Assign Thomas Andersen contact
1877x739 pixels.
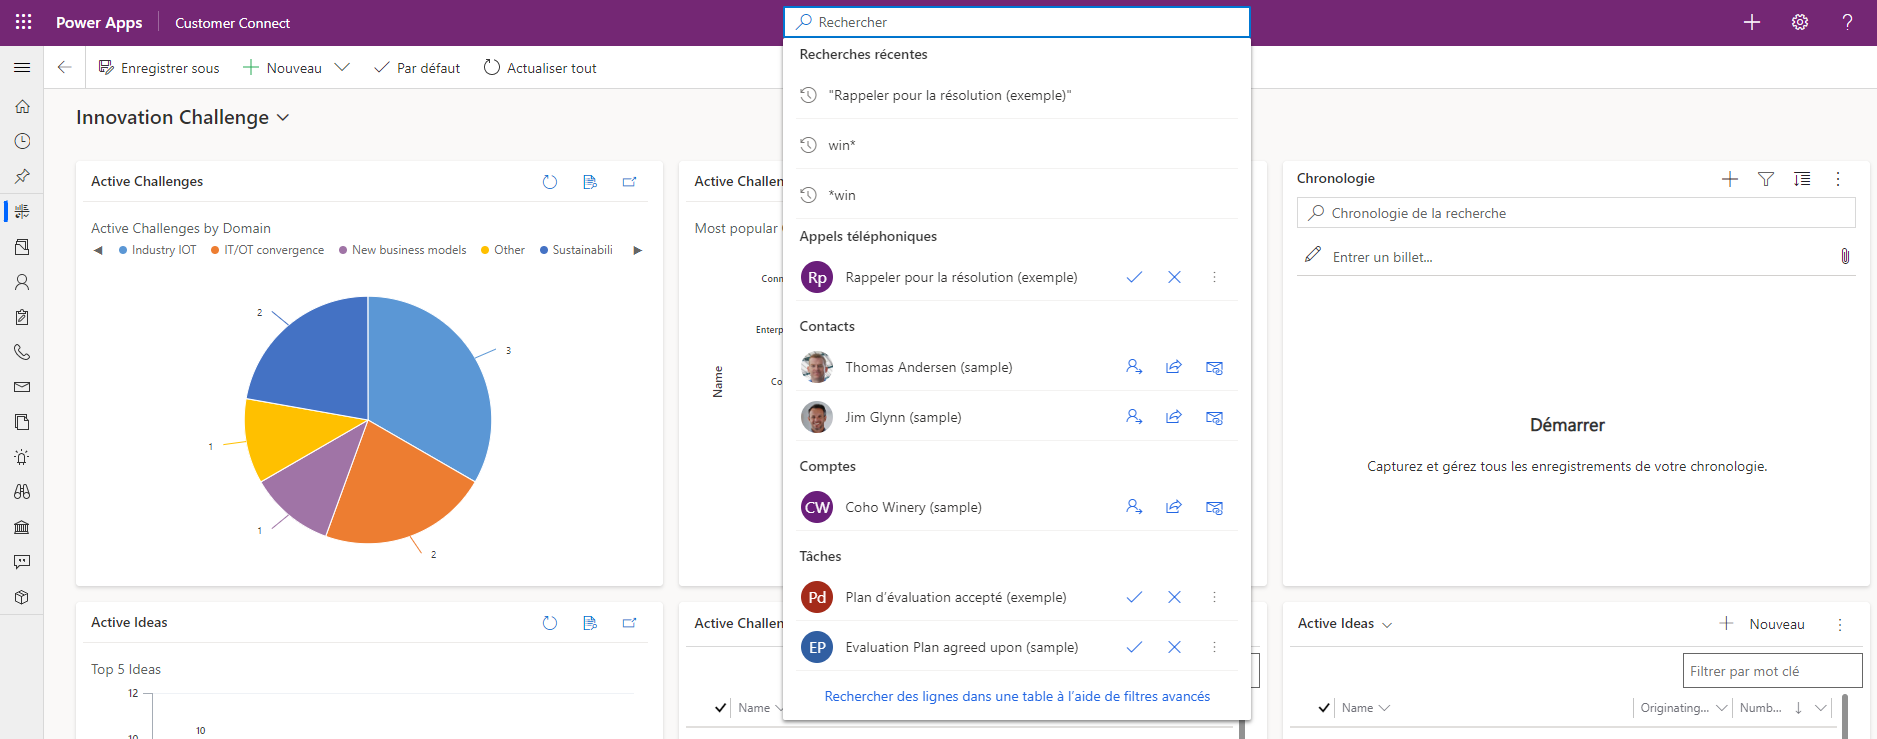[1134, 367]
